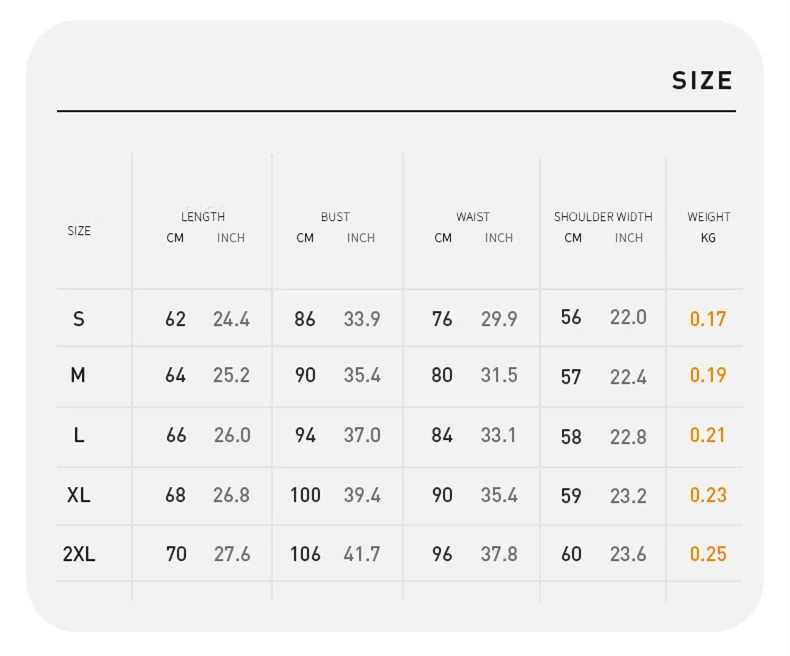Image resolution: width=790 pixels, height=656 pixels.
Task: Click the orange 0.17 weight value
Action: click(x=708, y=319)
